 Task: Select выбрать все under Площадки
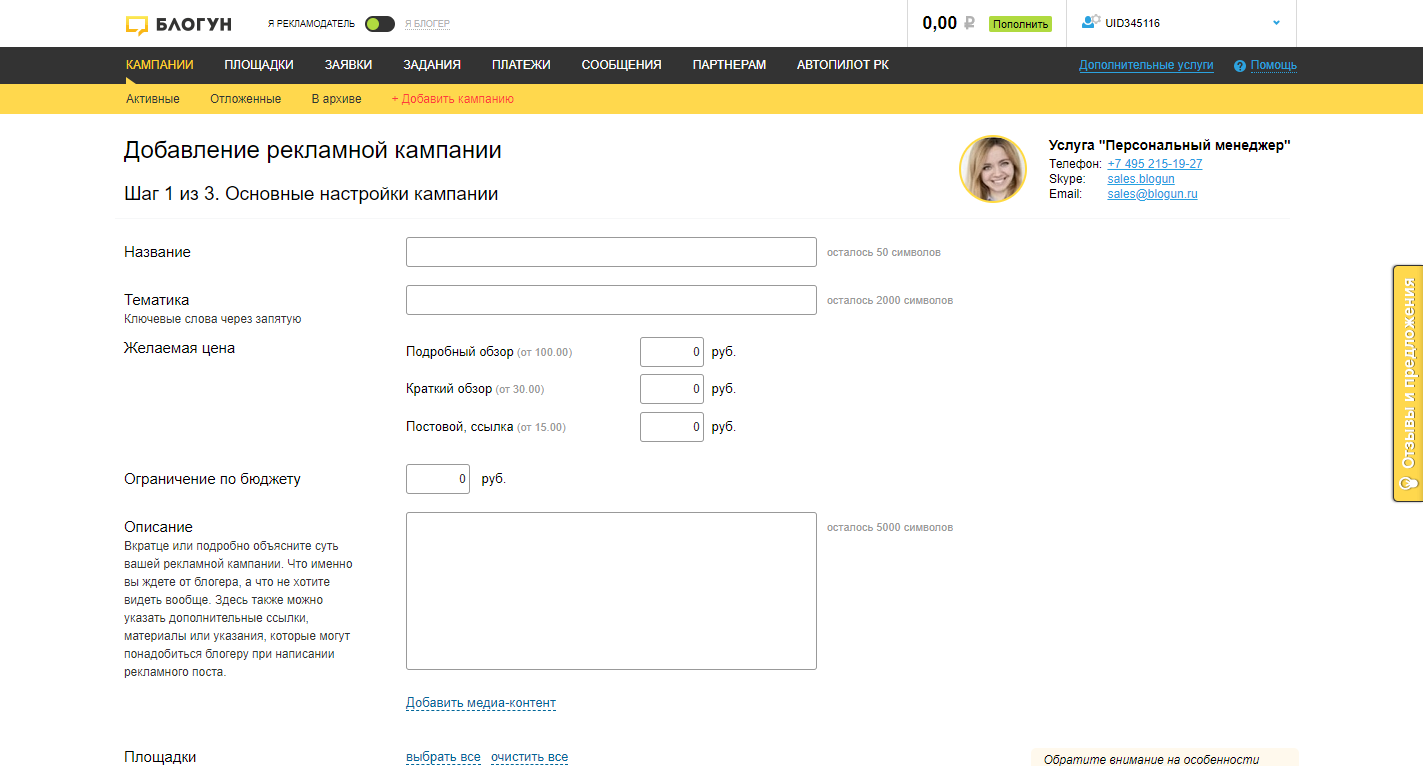[x=443, y=756]
